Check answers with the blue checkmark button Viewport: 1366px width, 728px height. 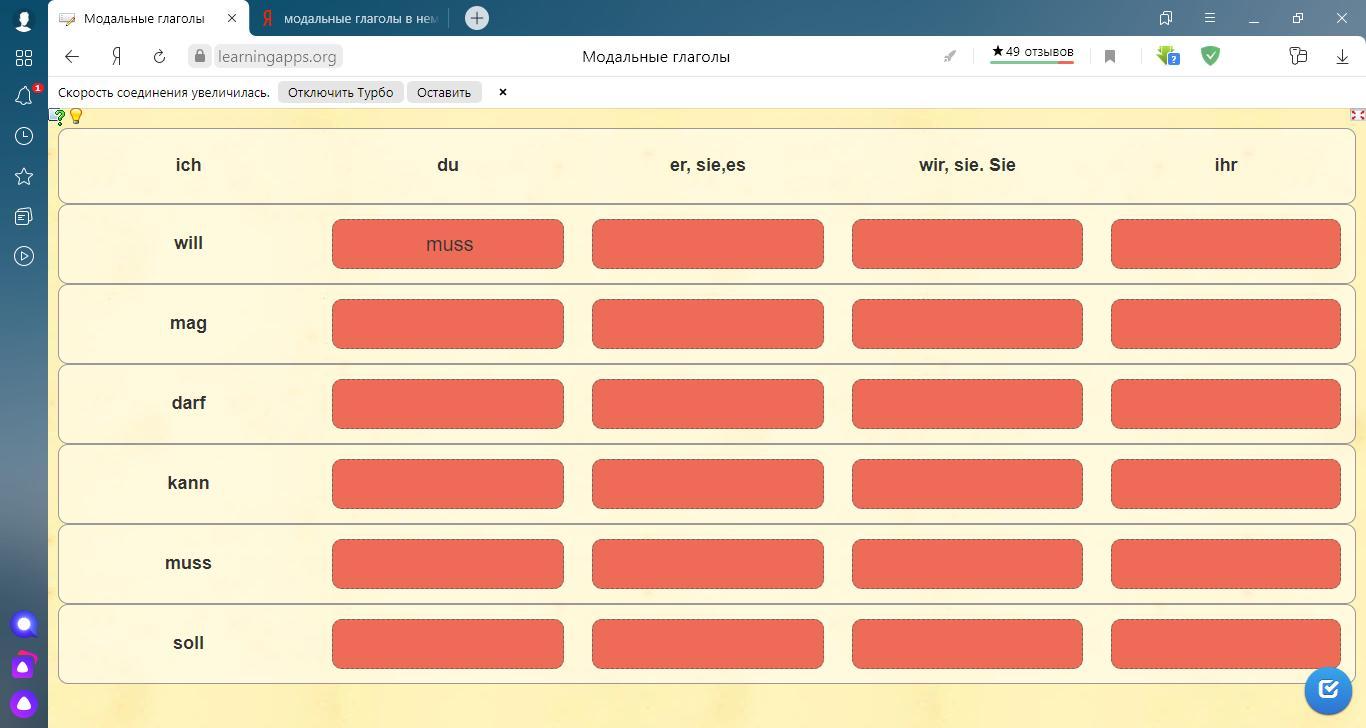(1328, 690)
